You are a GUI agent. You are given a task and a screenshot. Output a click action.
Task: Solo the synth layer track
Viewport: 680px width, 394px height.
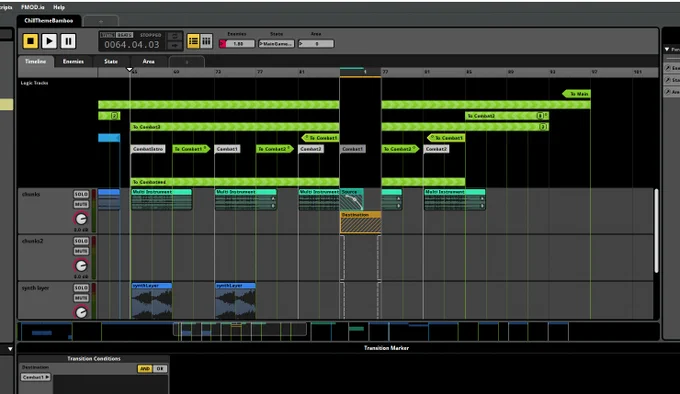[x=81, y=288]
